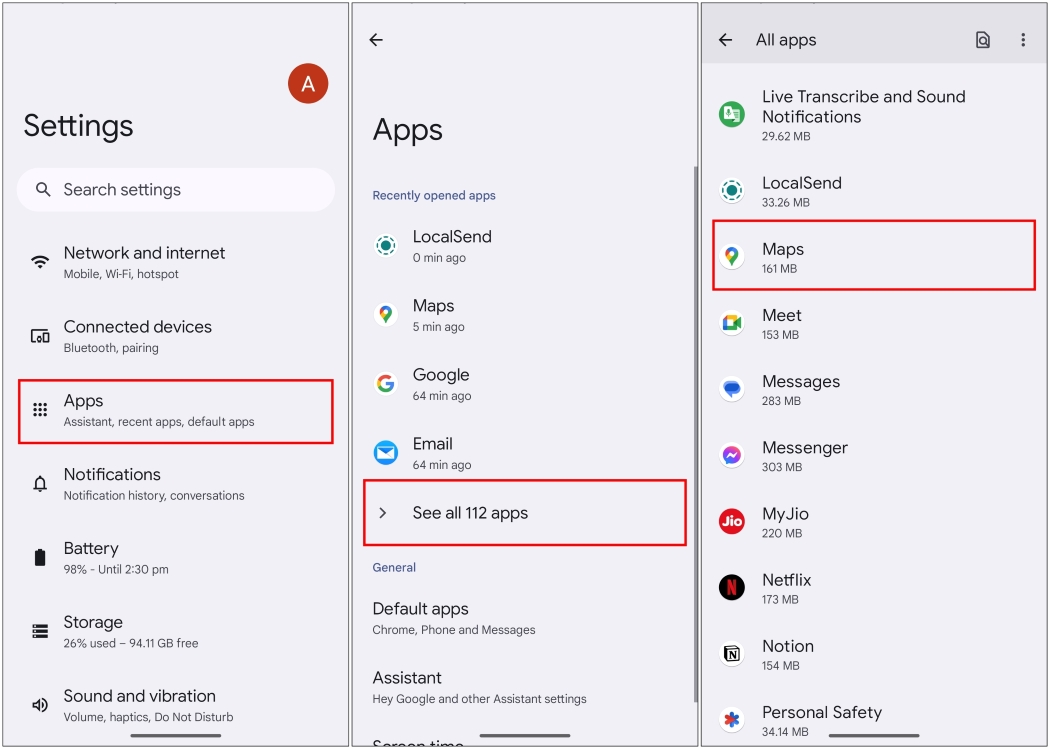This screenshot has width=1050, height=749.
Task: Select the Notifications settings entry
Action: (175, 483)
